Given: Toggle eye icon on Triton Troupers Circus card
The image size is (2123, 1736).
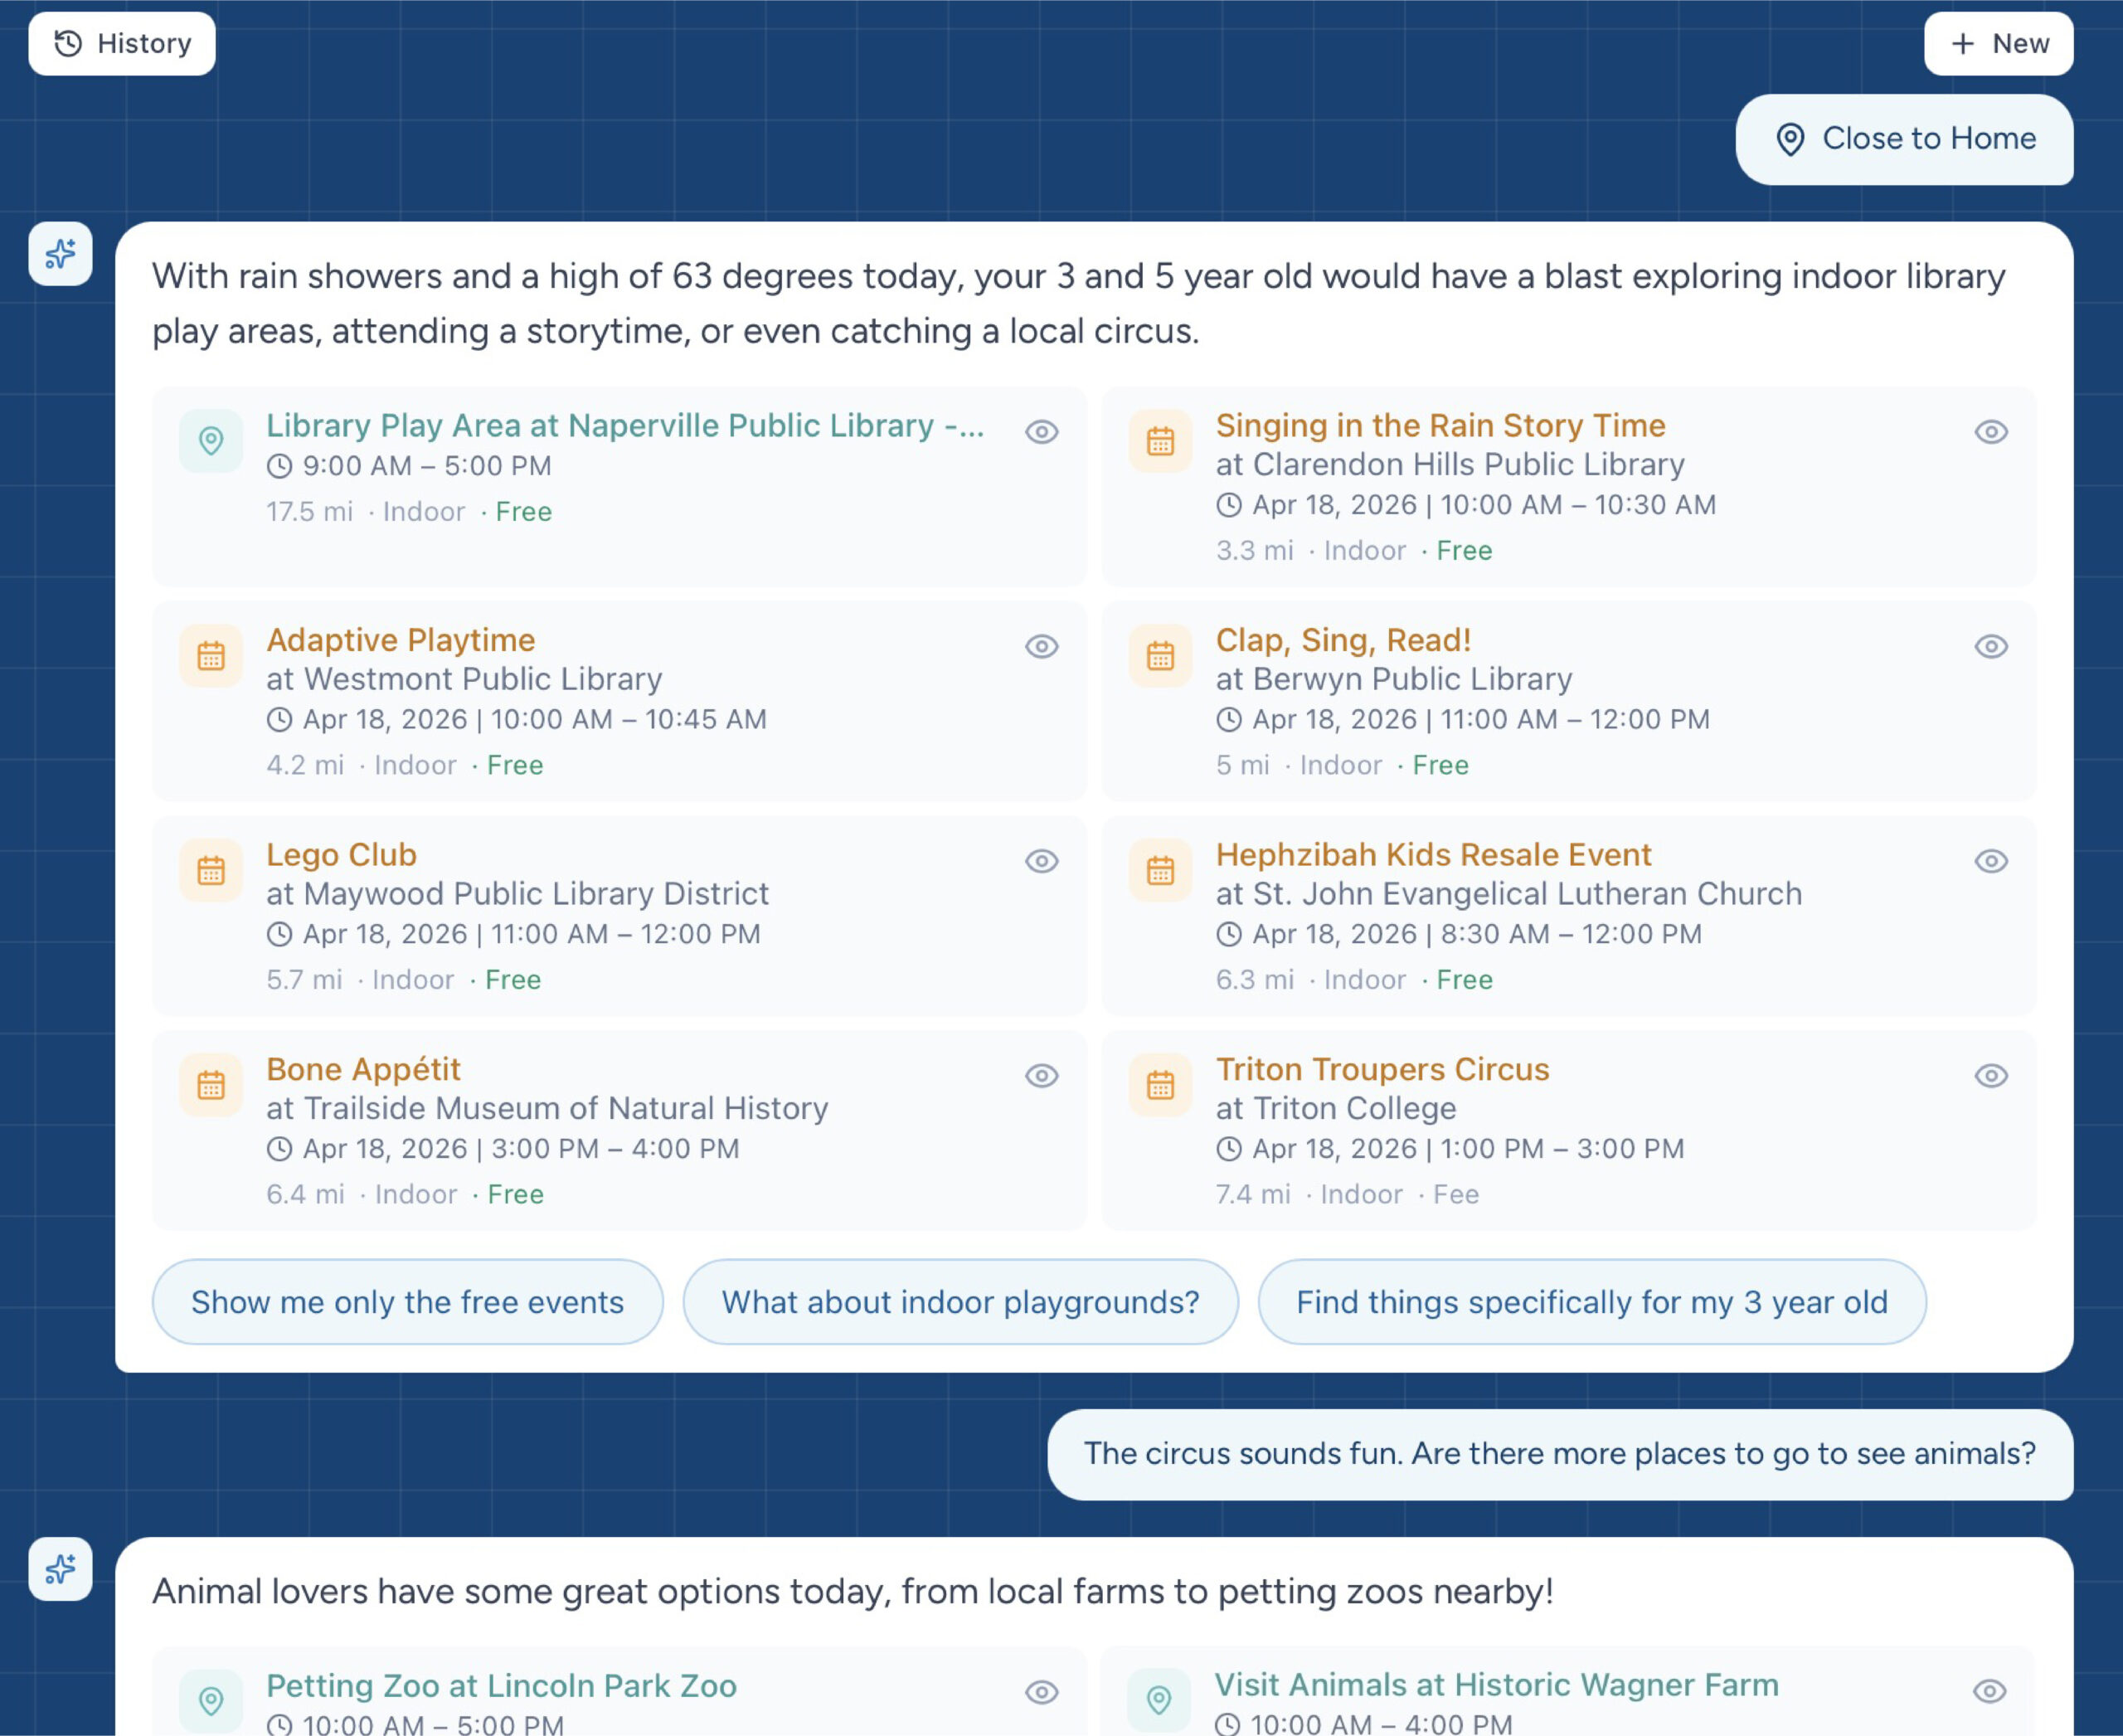Looking at the screenshot, I should [1991, 1076].
